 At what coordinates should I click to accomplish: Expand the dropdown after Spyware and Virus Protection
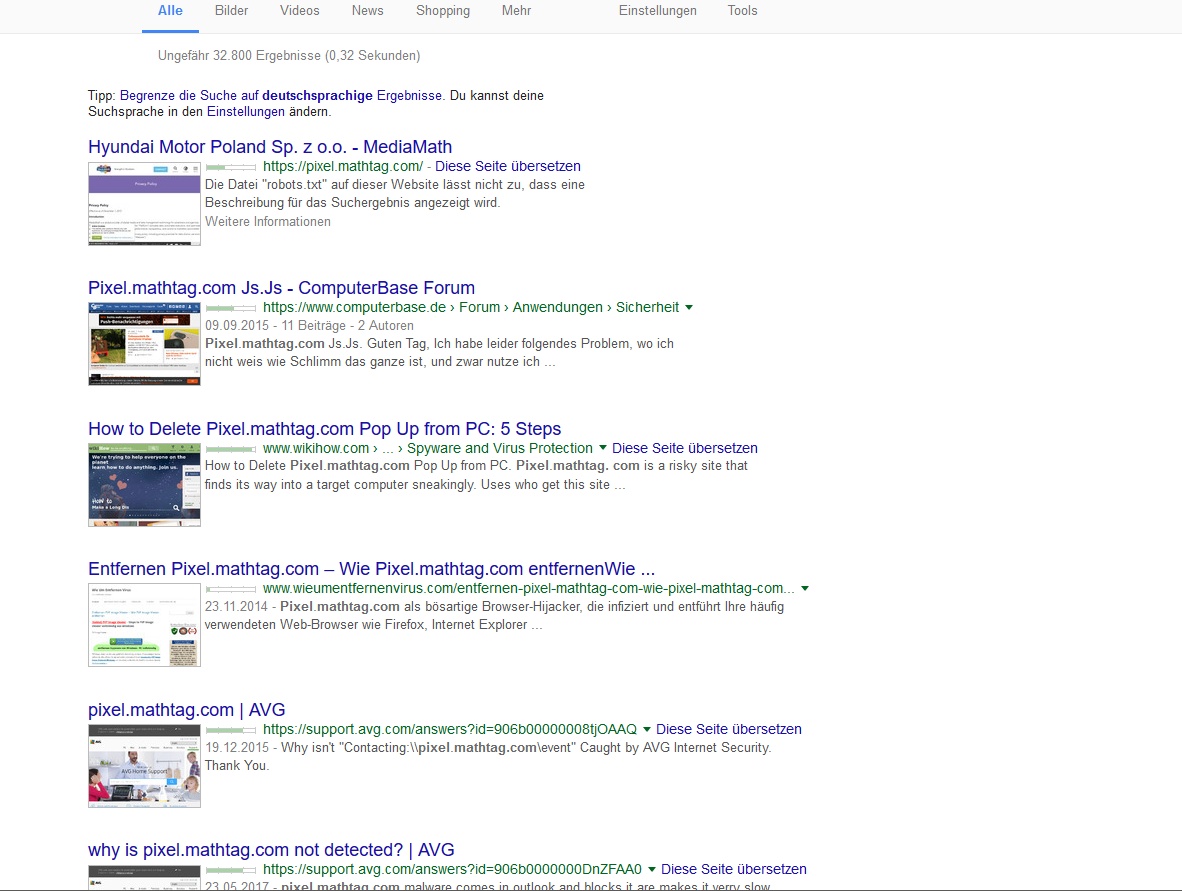tap(602, 448)
